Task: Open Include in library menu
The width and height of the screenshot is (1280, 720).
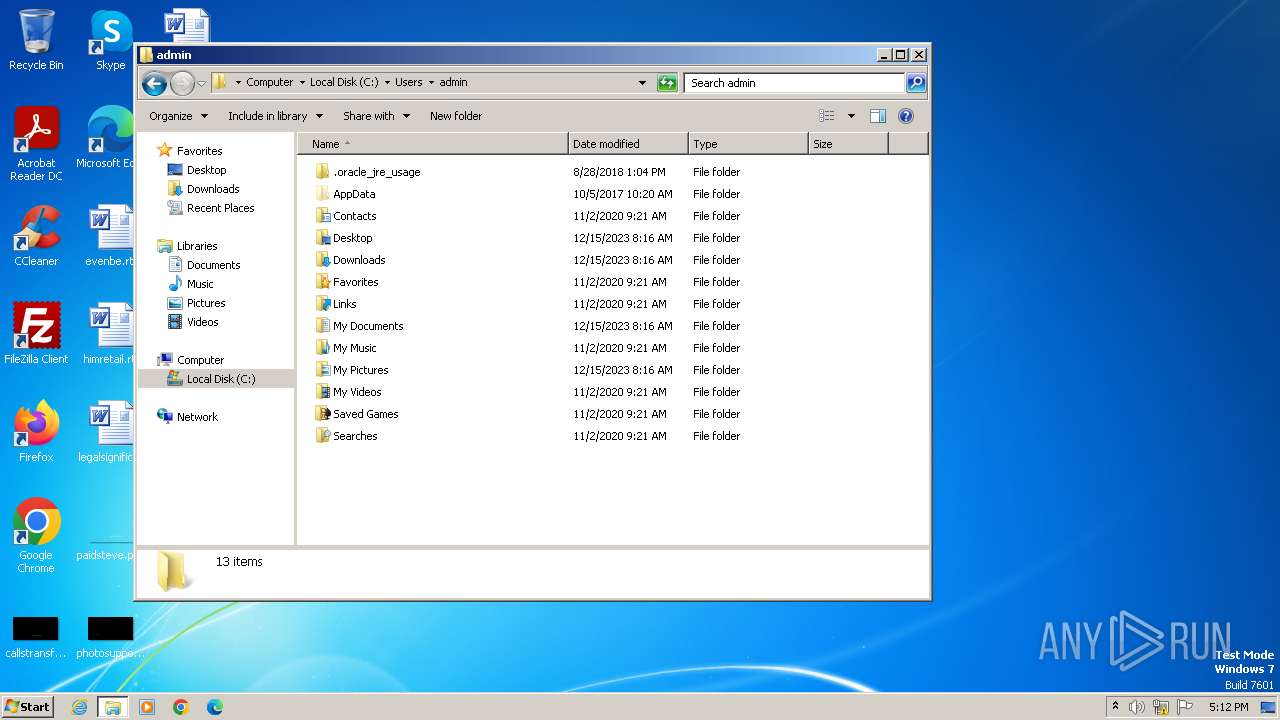Action: pos(274,116)
